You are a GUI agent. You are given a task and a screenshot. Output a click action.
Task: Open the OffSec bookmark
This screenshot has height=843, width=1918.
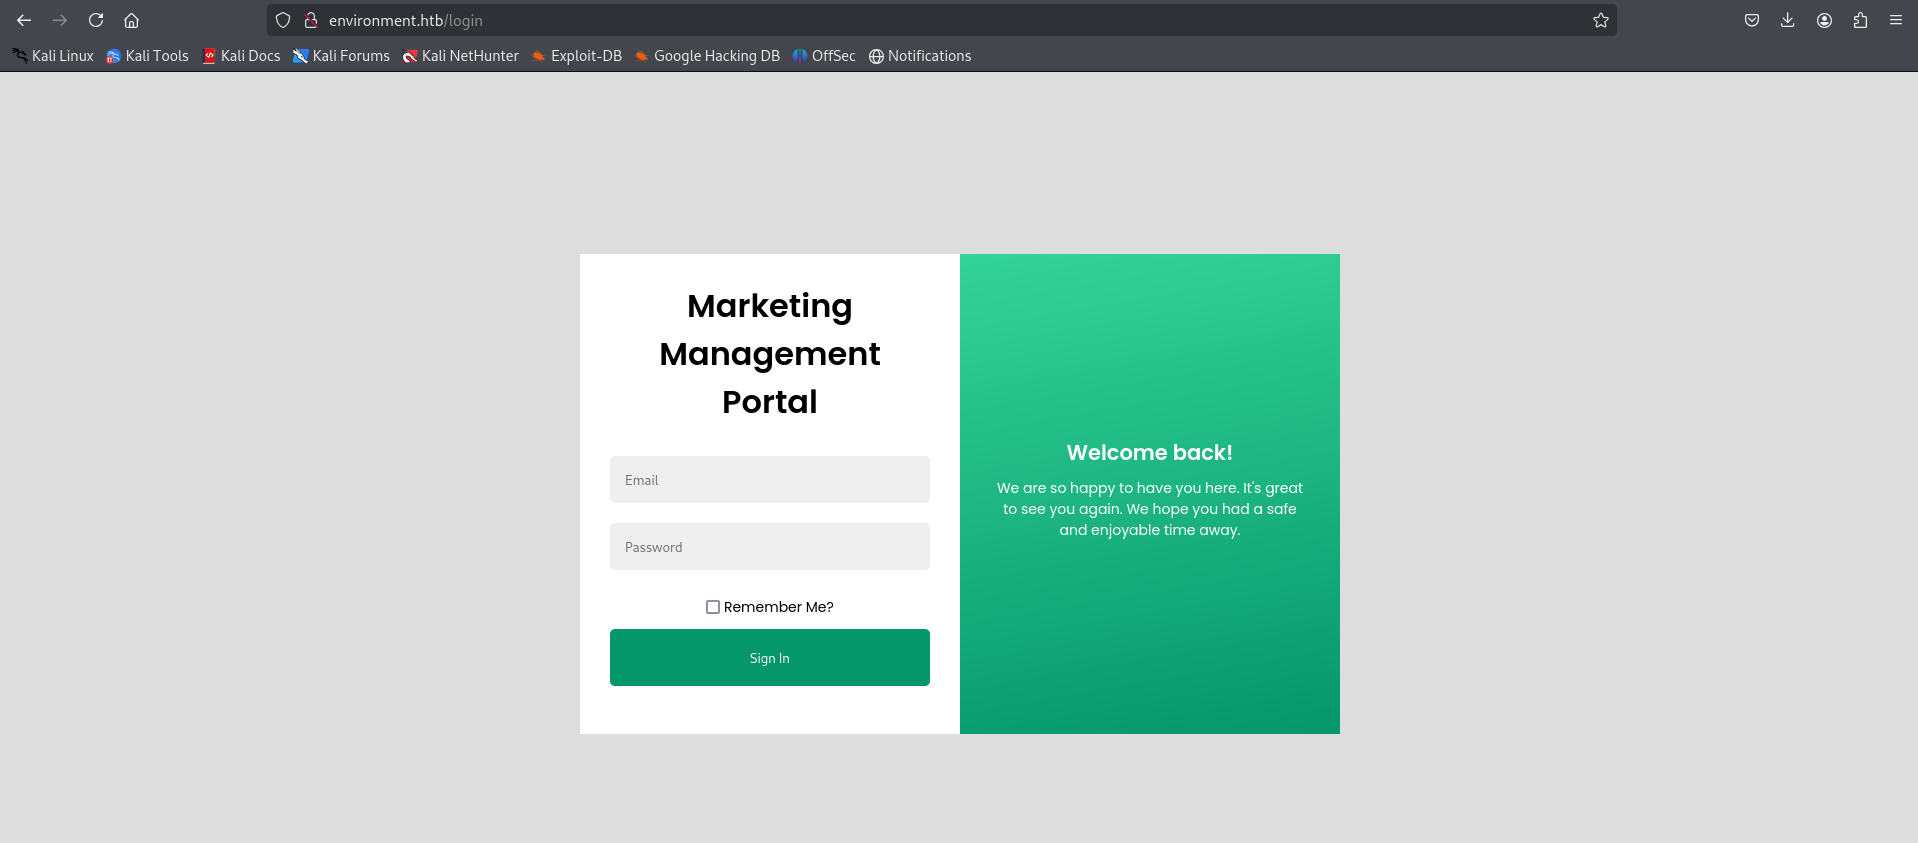tap(824, 56)
